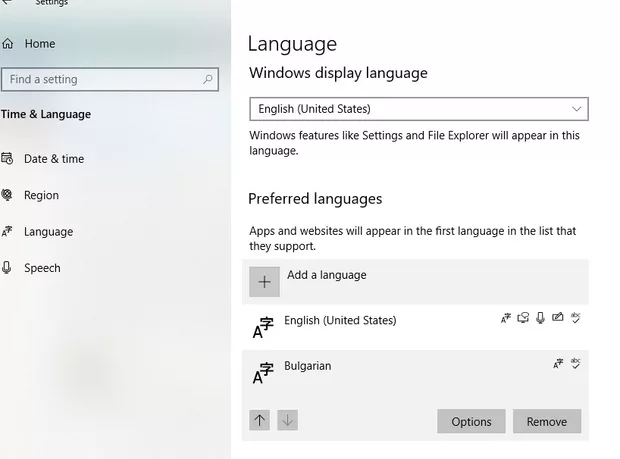
Task: Click the Region globe icon
Action: [x=7, y=195]
